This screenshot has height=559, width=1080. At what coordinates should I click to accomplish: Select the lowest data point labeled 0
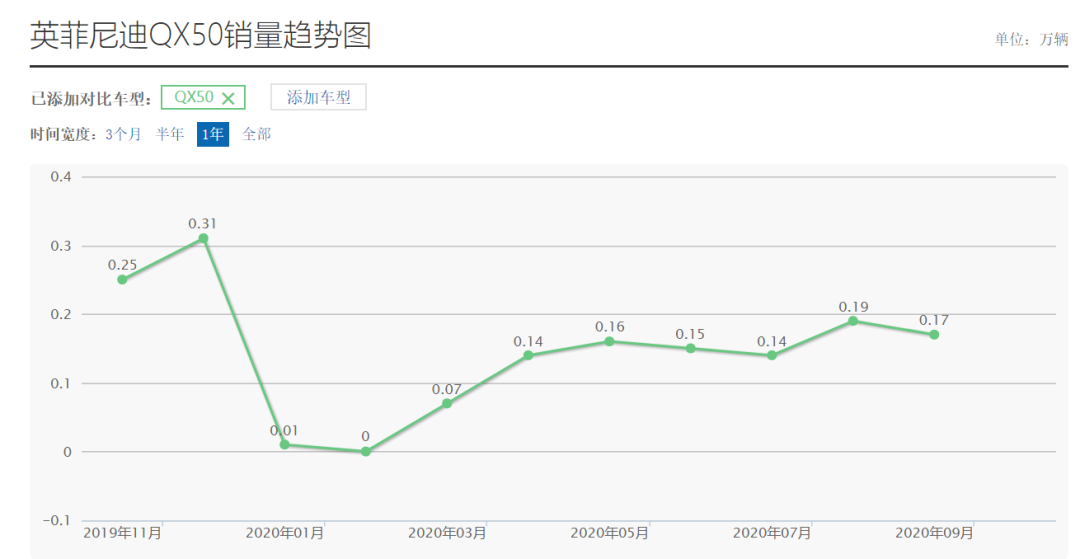pos(366,452)
